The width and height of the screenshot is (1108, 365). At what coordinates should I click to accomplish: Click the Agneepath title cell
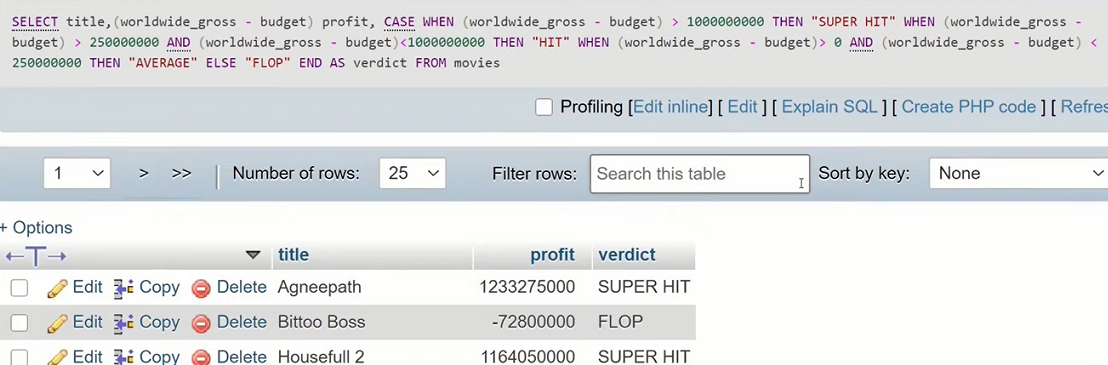point(319,287)
